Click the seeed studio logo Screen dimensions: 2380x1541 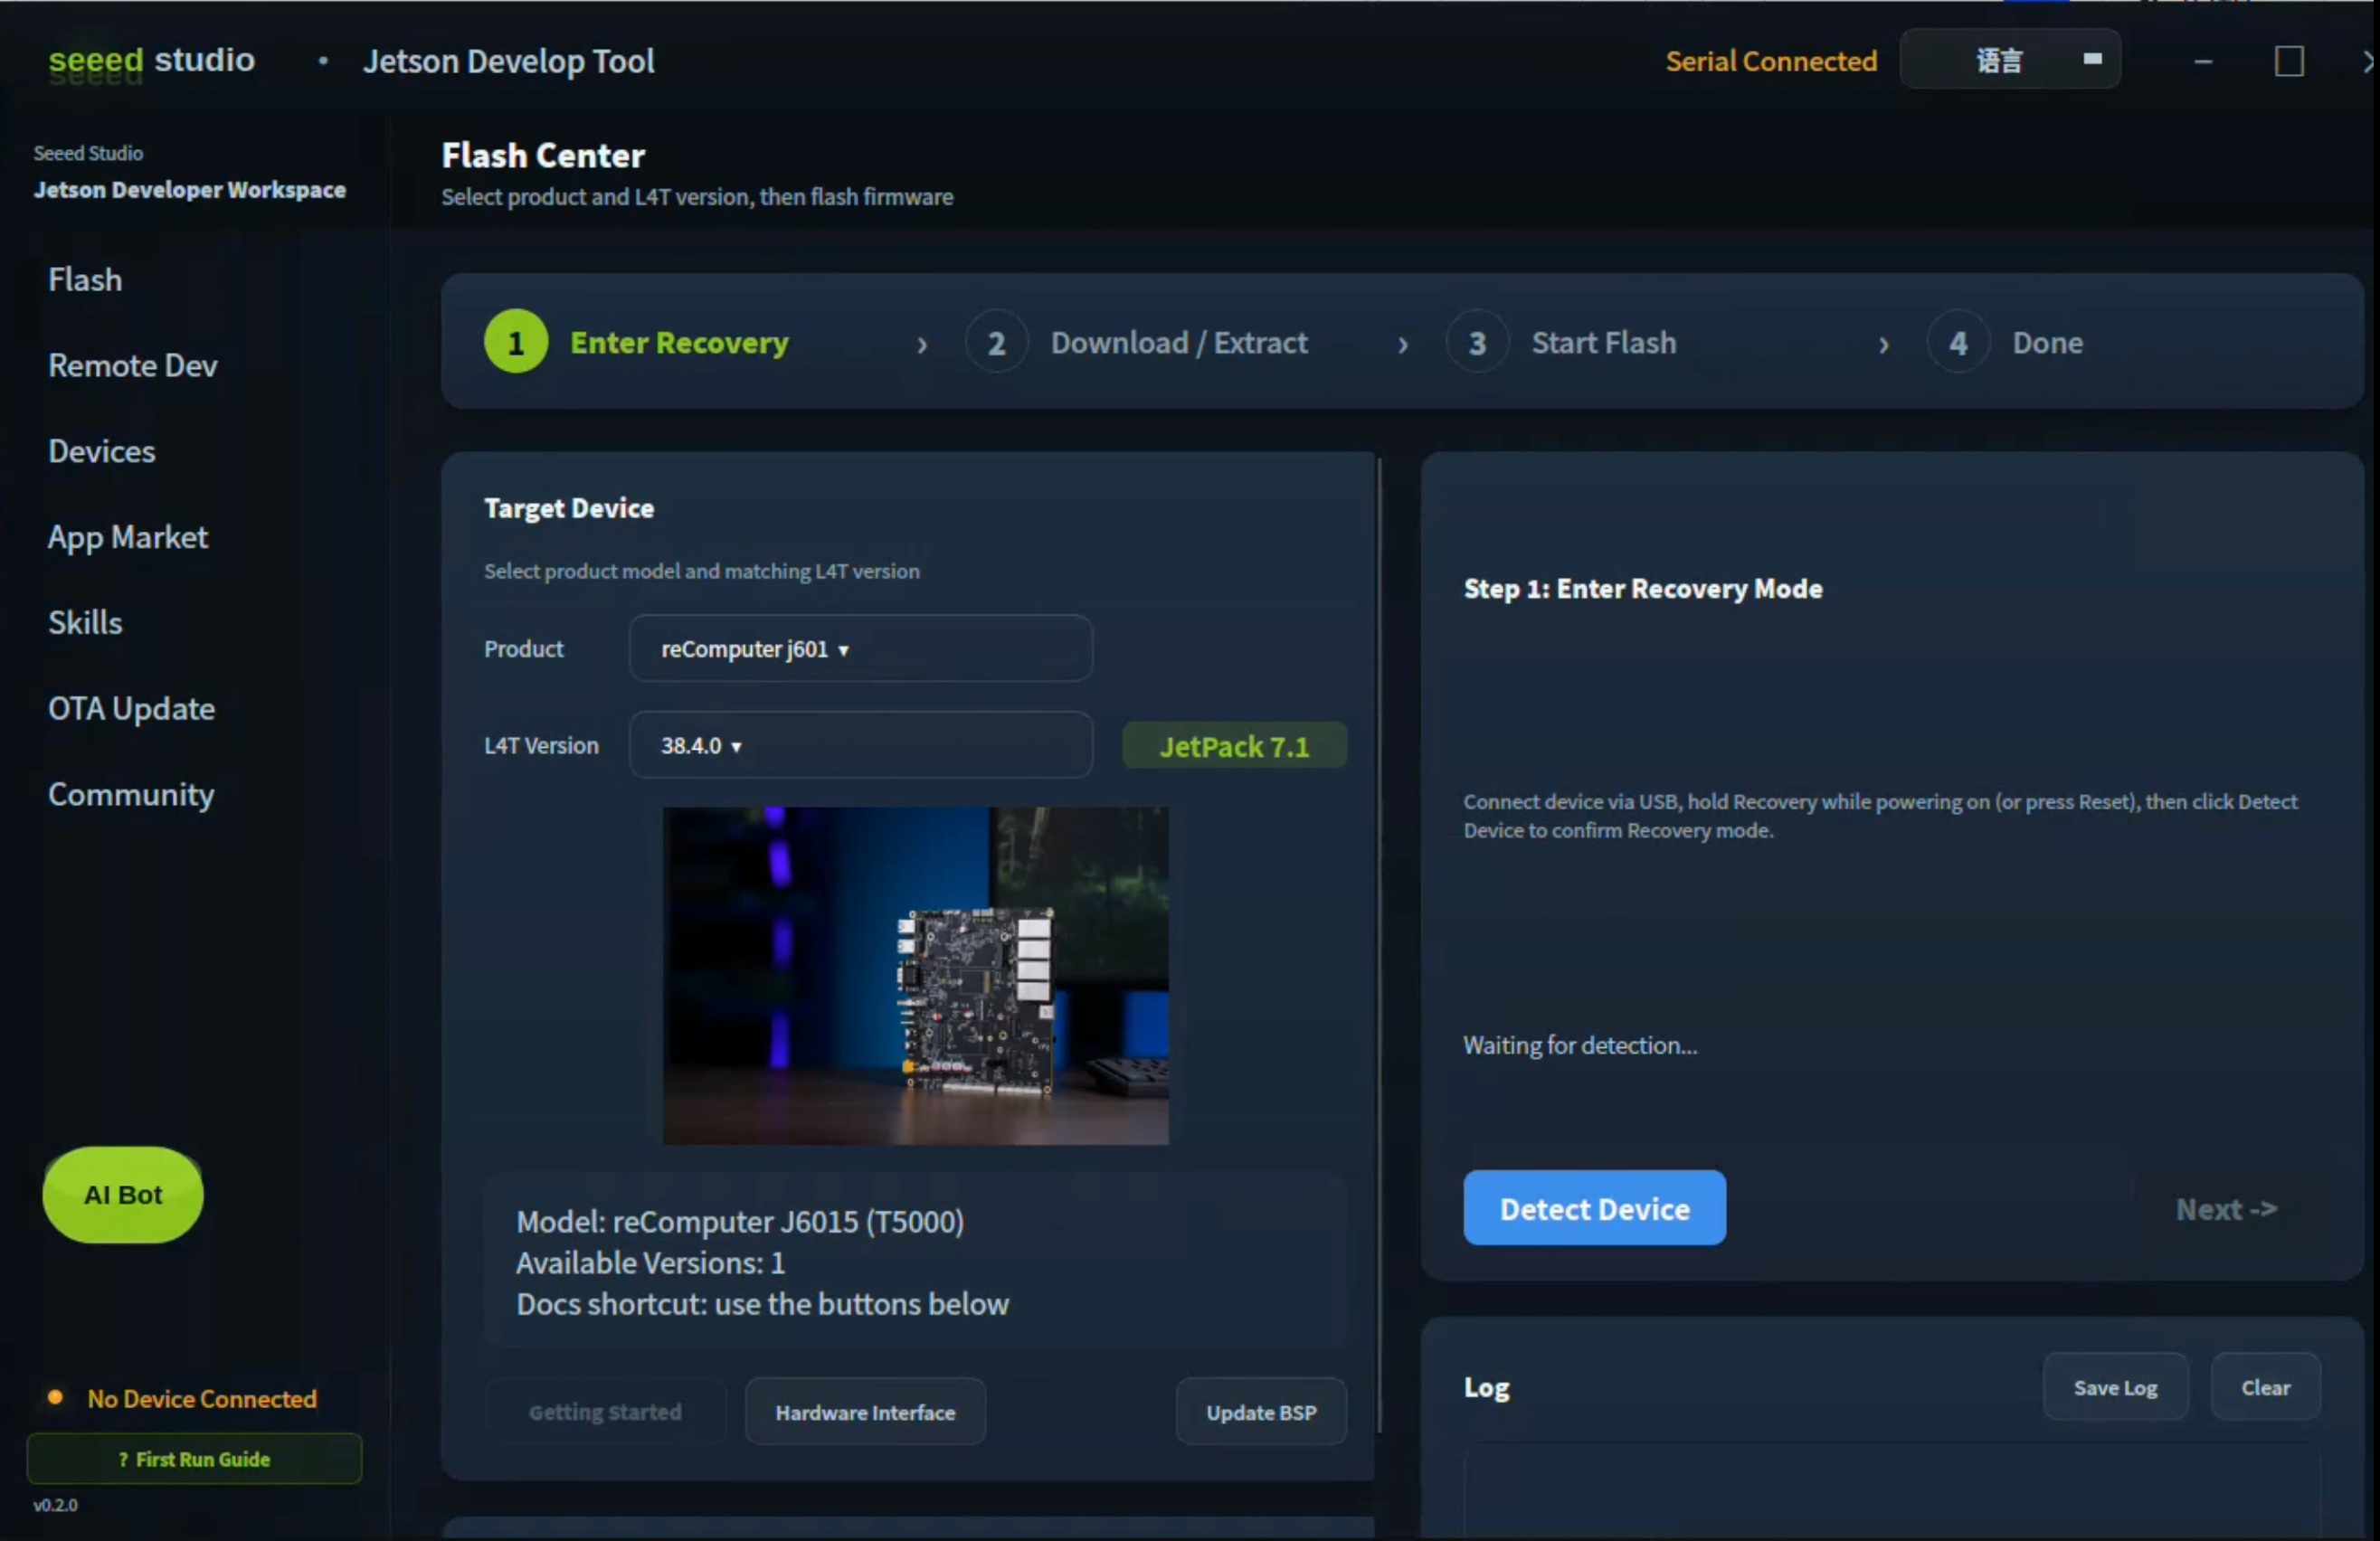point(152,61)
